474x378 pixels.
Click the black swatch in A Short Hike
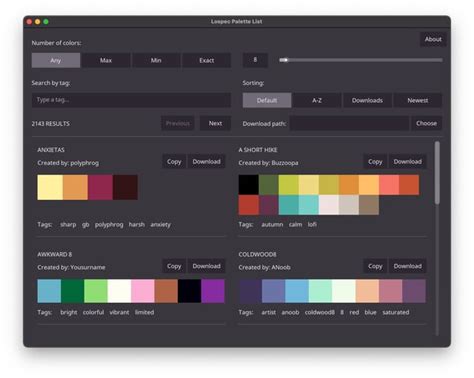click(249, 185)
